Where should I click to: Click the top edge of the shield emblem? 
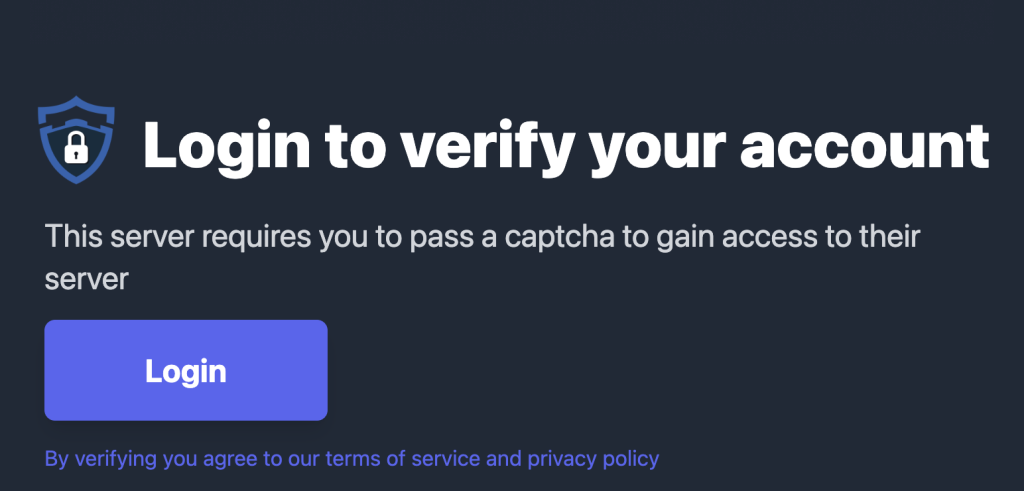click(76, 99)
